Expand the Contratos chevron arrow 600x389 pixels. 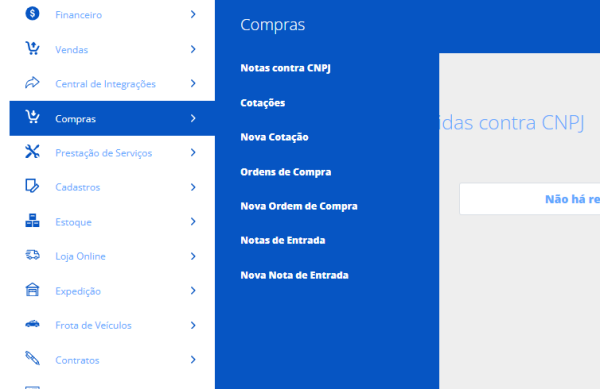193,360
